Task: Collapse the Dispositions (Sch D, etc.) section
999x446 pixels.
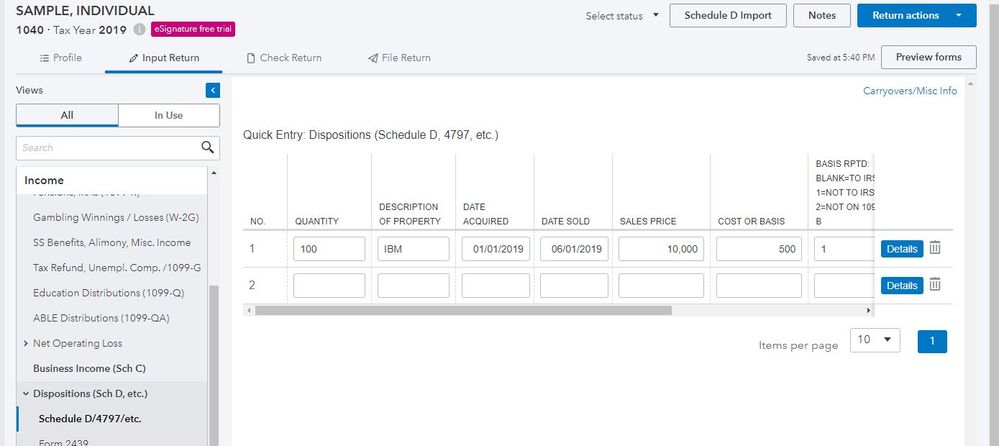Action: pyautogui.click(x=25, y=393)
